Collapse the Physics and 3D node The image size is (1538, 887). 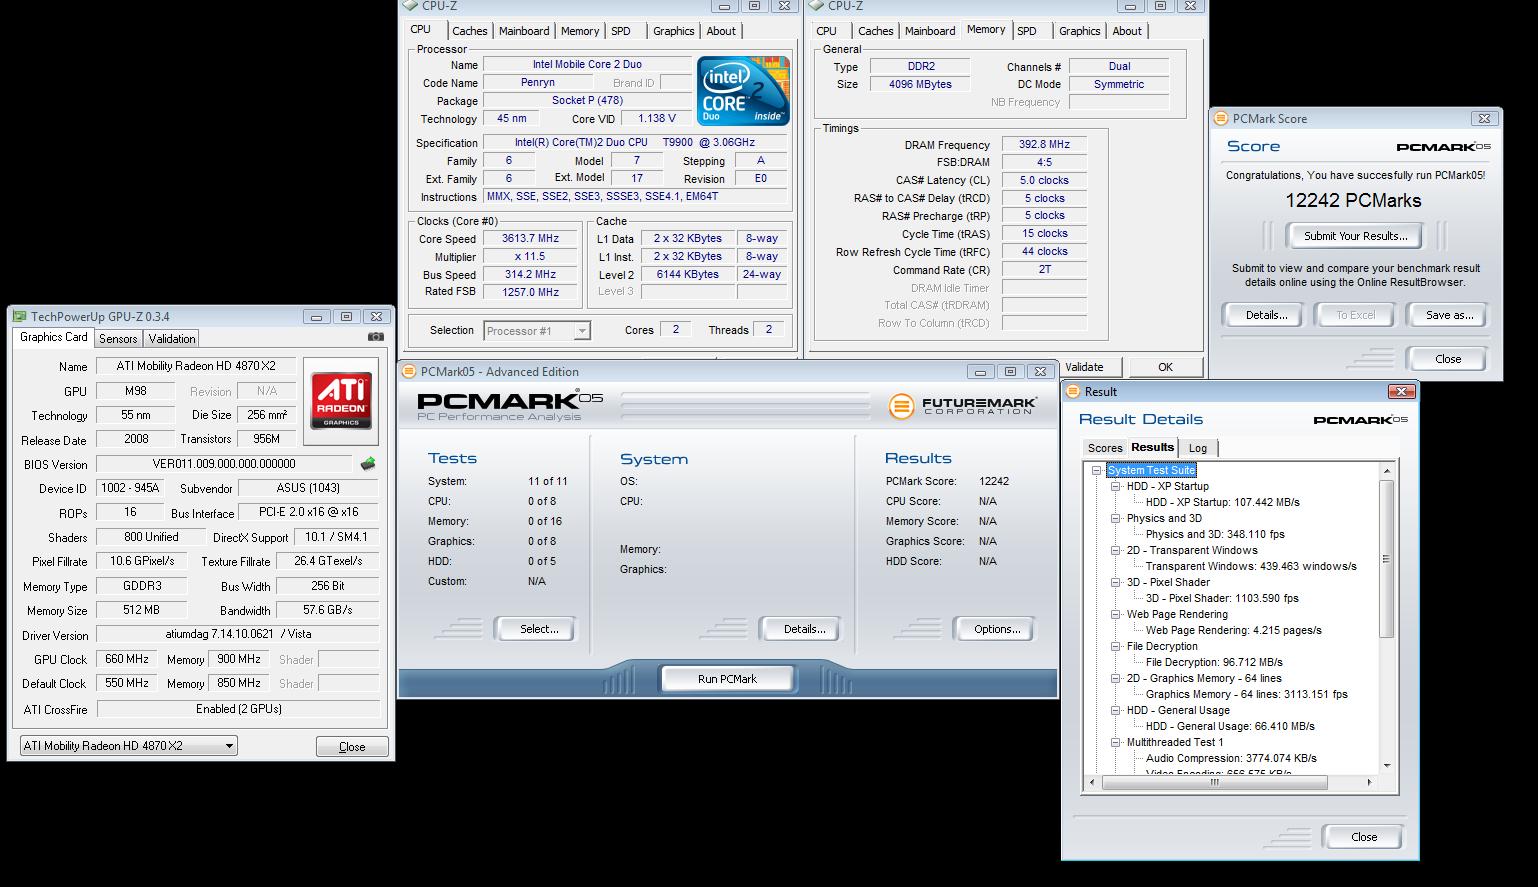pyautogui.click(x=1116, y=518)
